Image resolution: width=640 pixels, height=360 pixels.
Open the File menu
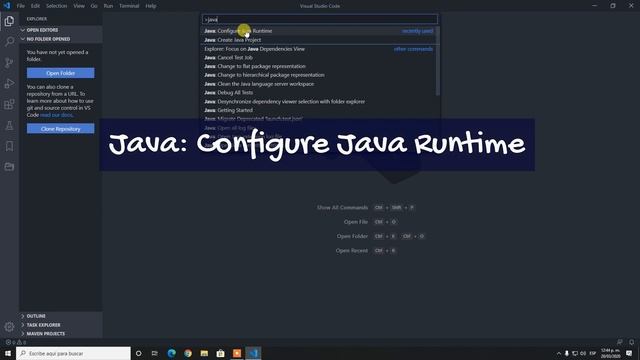coord(21,6)
